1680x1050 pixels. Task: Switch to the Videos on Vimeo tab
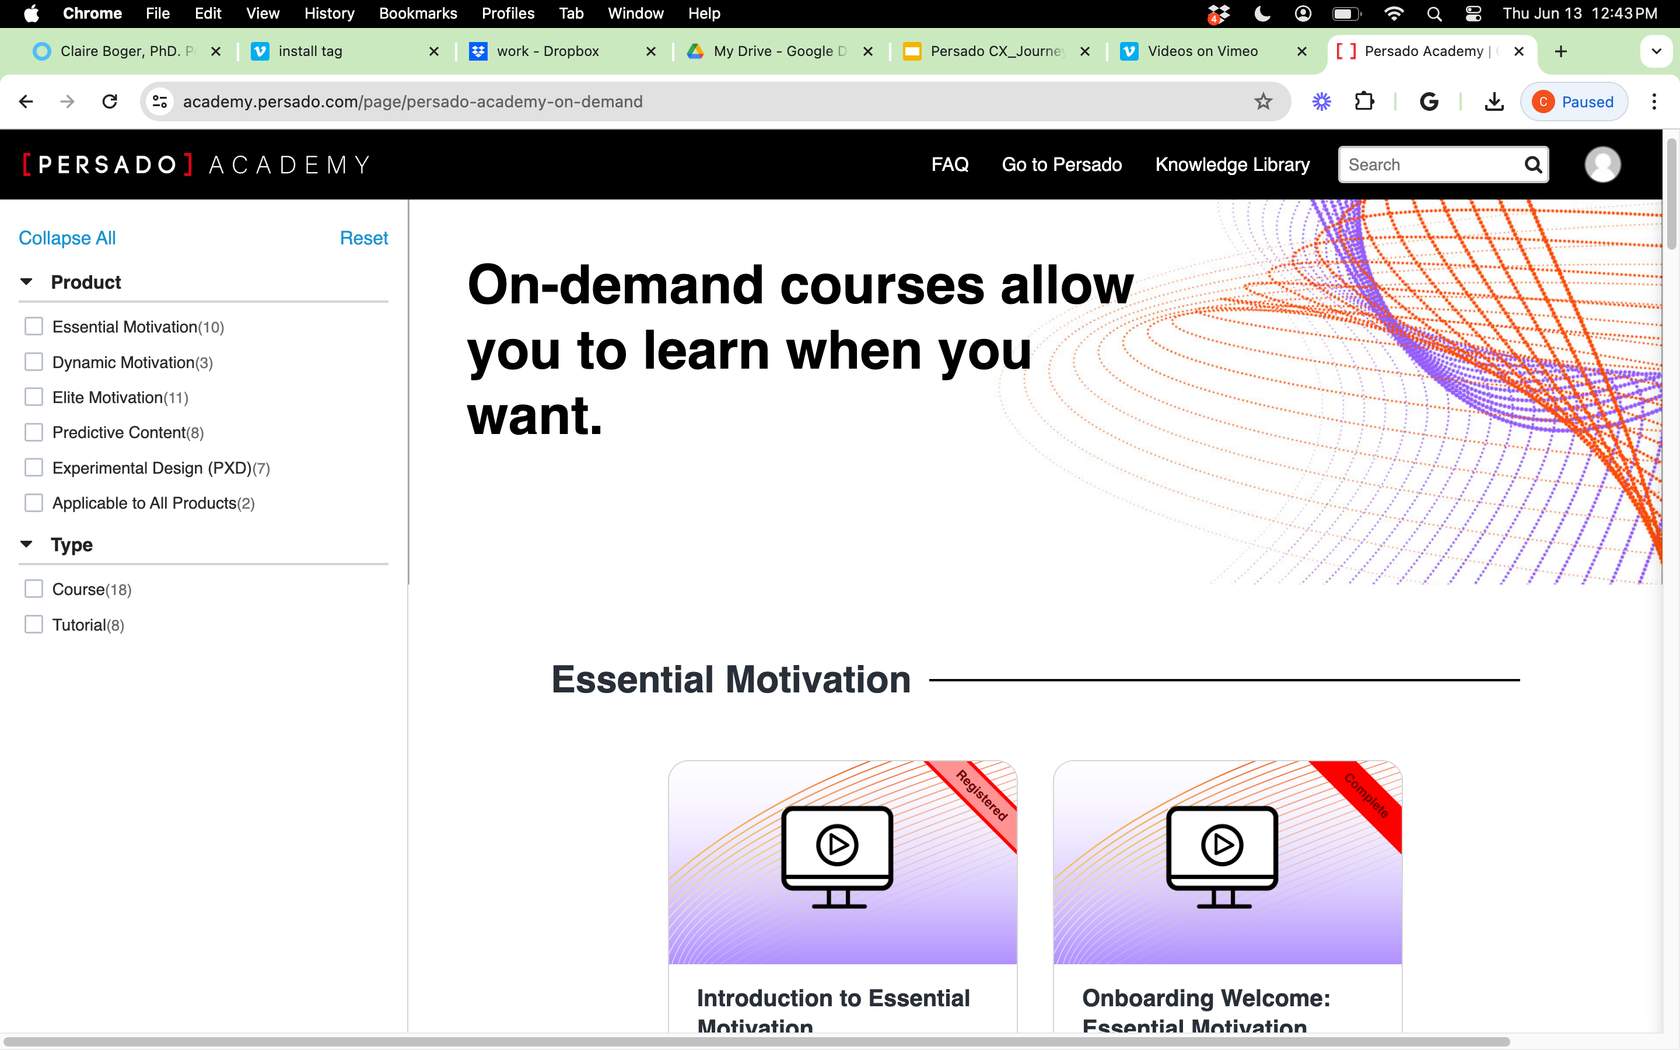[x=1202, y=51]
